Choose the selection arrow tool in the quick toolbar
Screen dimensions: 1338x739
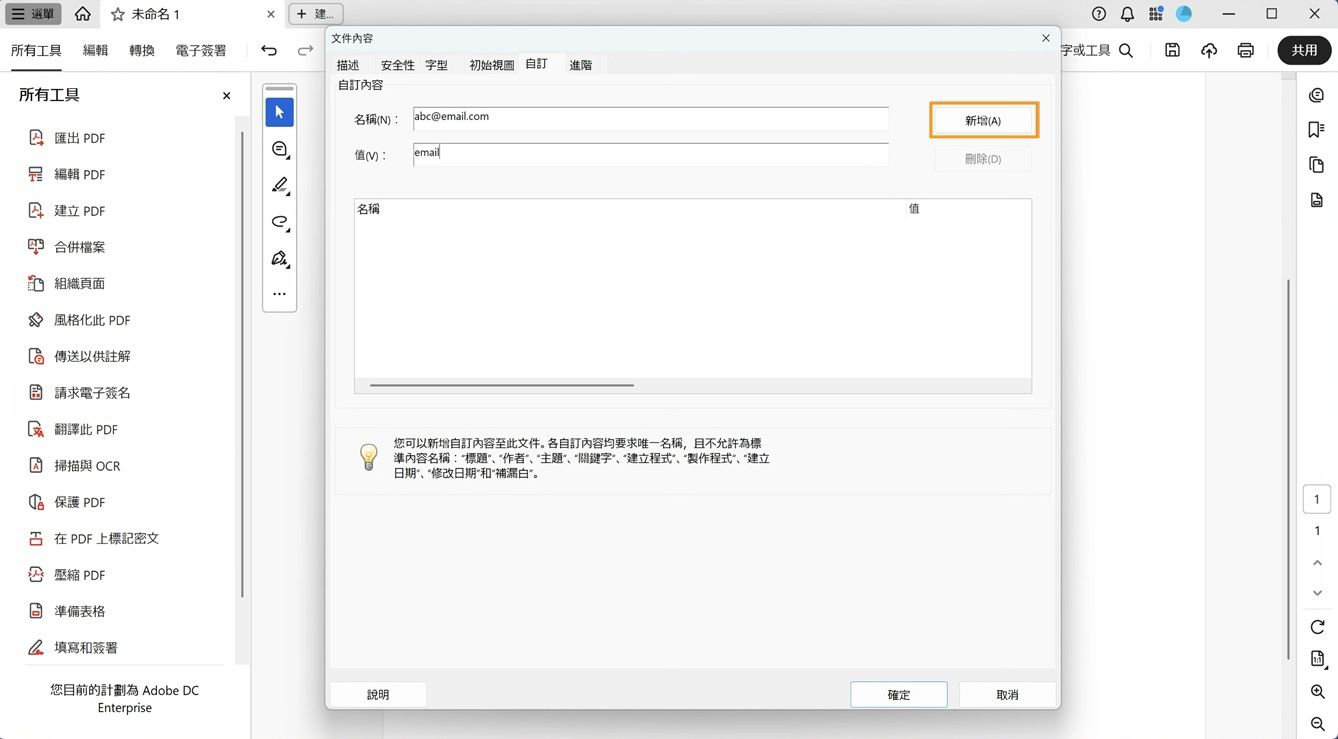click(x=279, y=112)
